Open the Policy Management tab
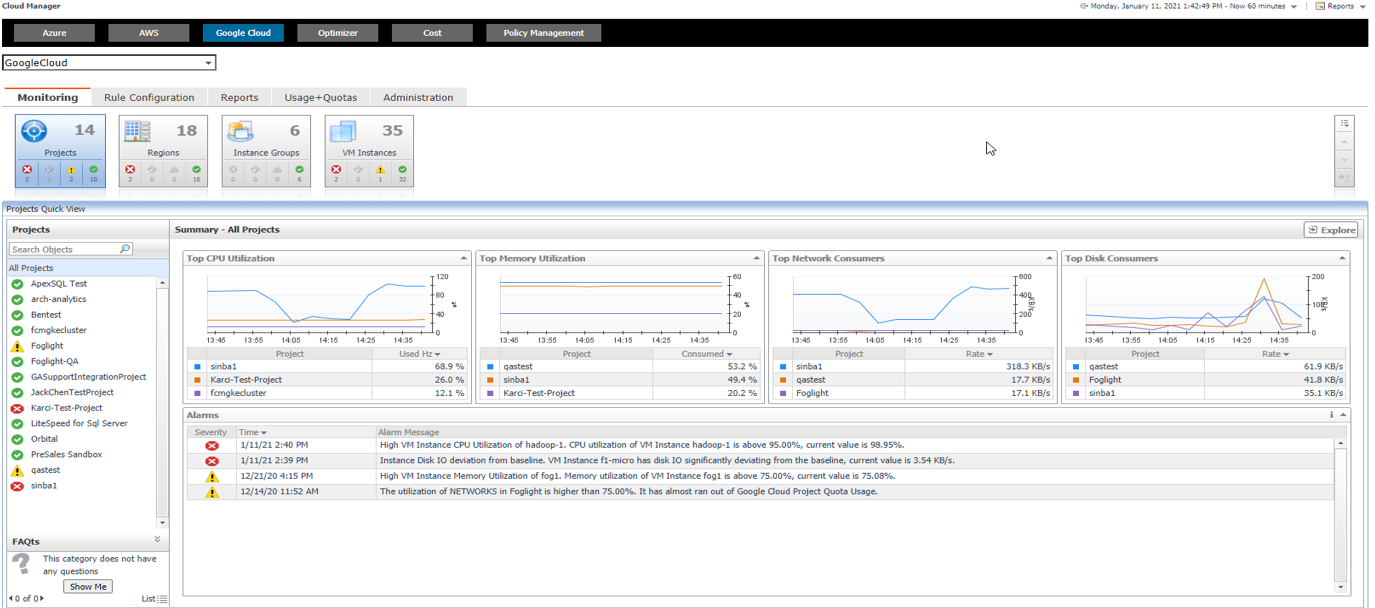Image resolution: width=1375 pixels, height=608 pixels. (544, 33)
